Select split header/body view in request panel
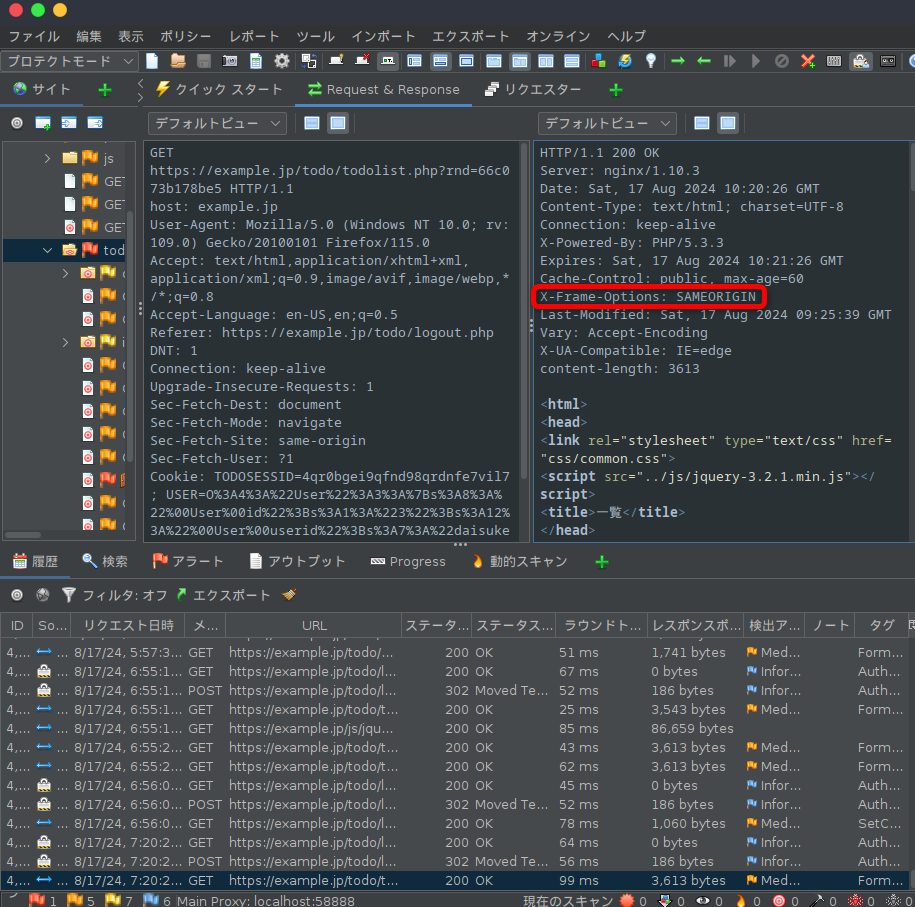Viewport: 915px width, 907px height. 312,123
